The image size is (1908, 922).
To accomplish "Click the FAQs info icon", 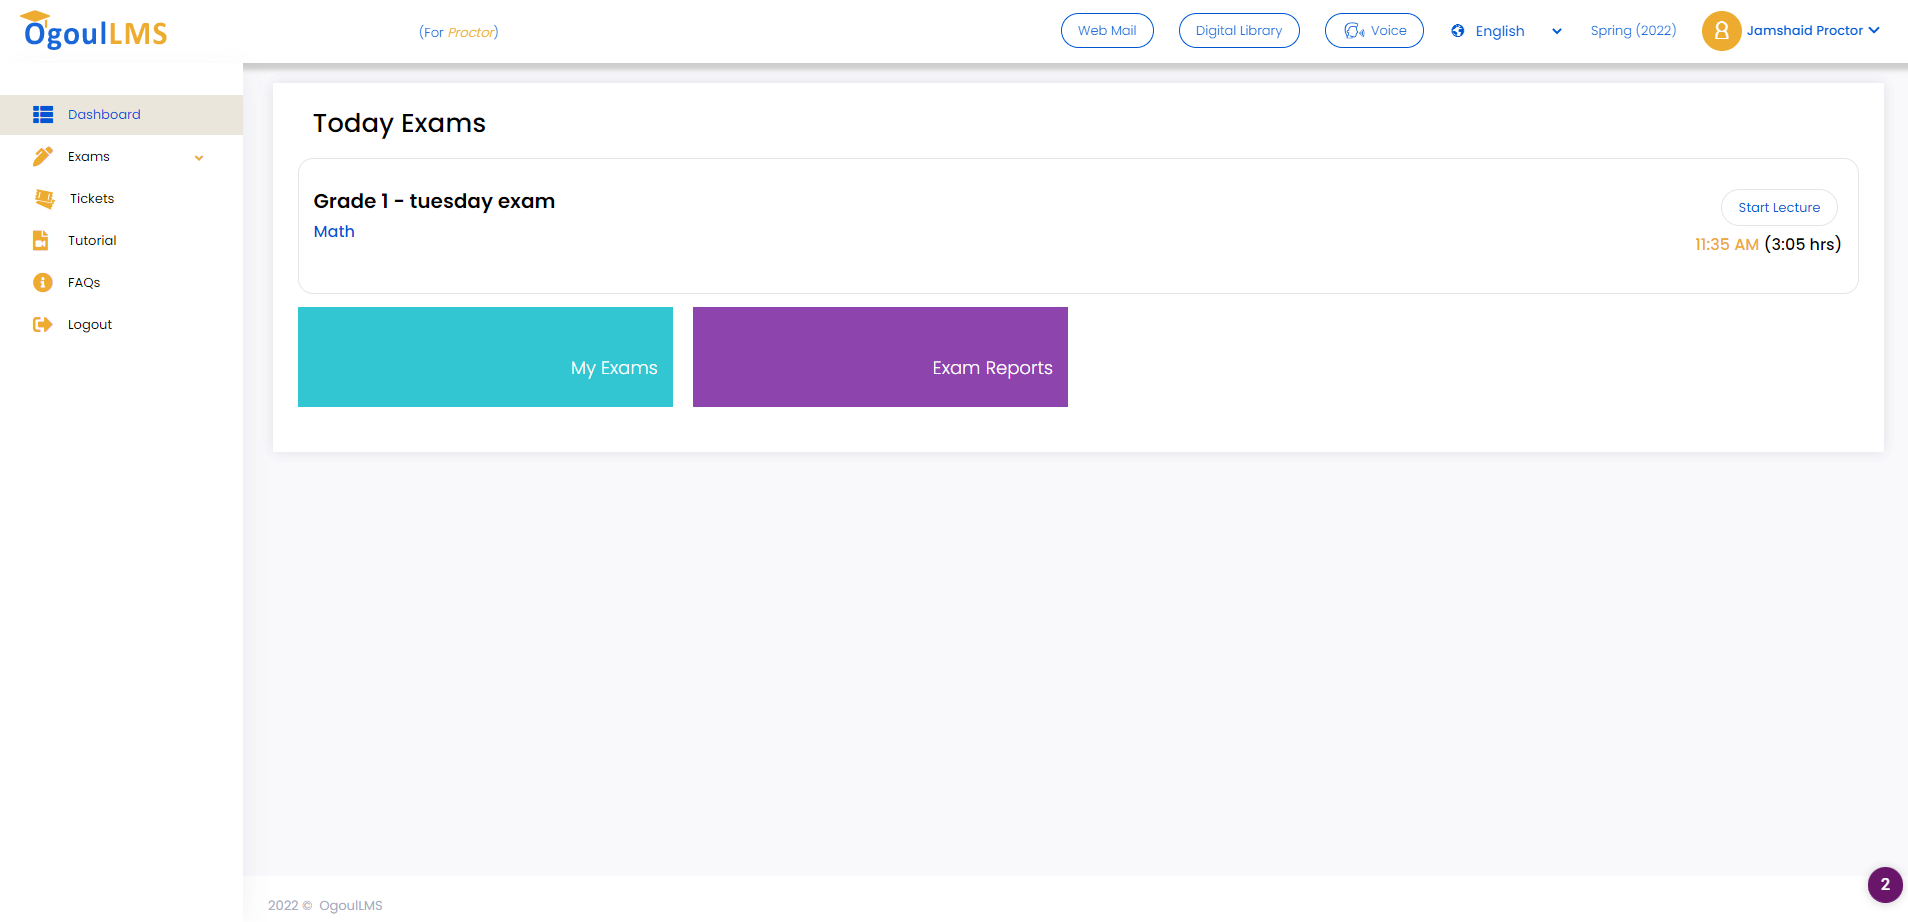I will click(43, 283).
